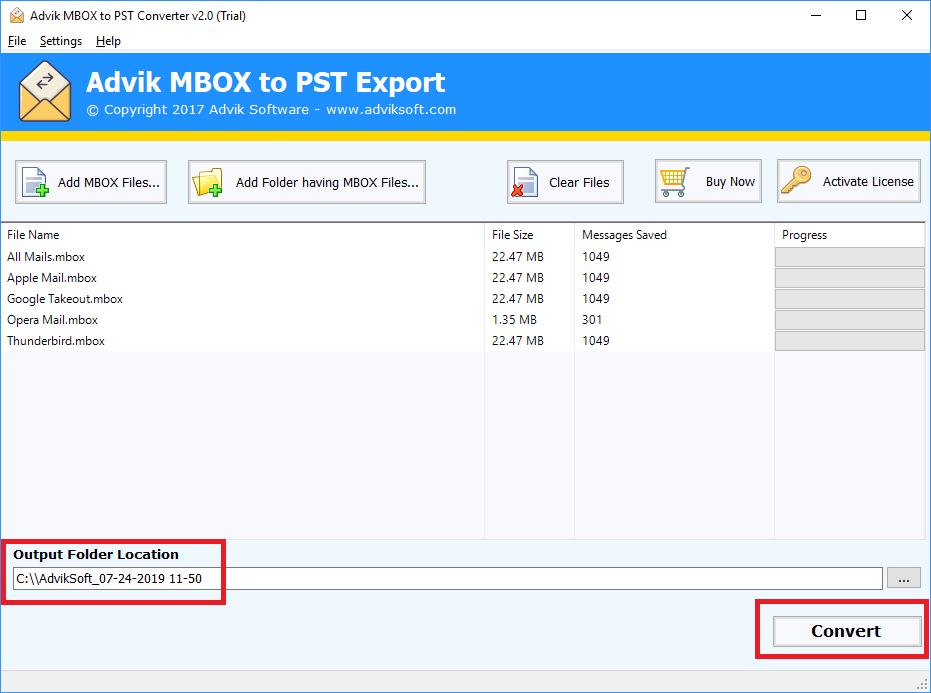Click the Add Folder having MBOX Files folder icon
This screenshot has width=931, height=693.
pos(207,182)
